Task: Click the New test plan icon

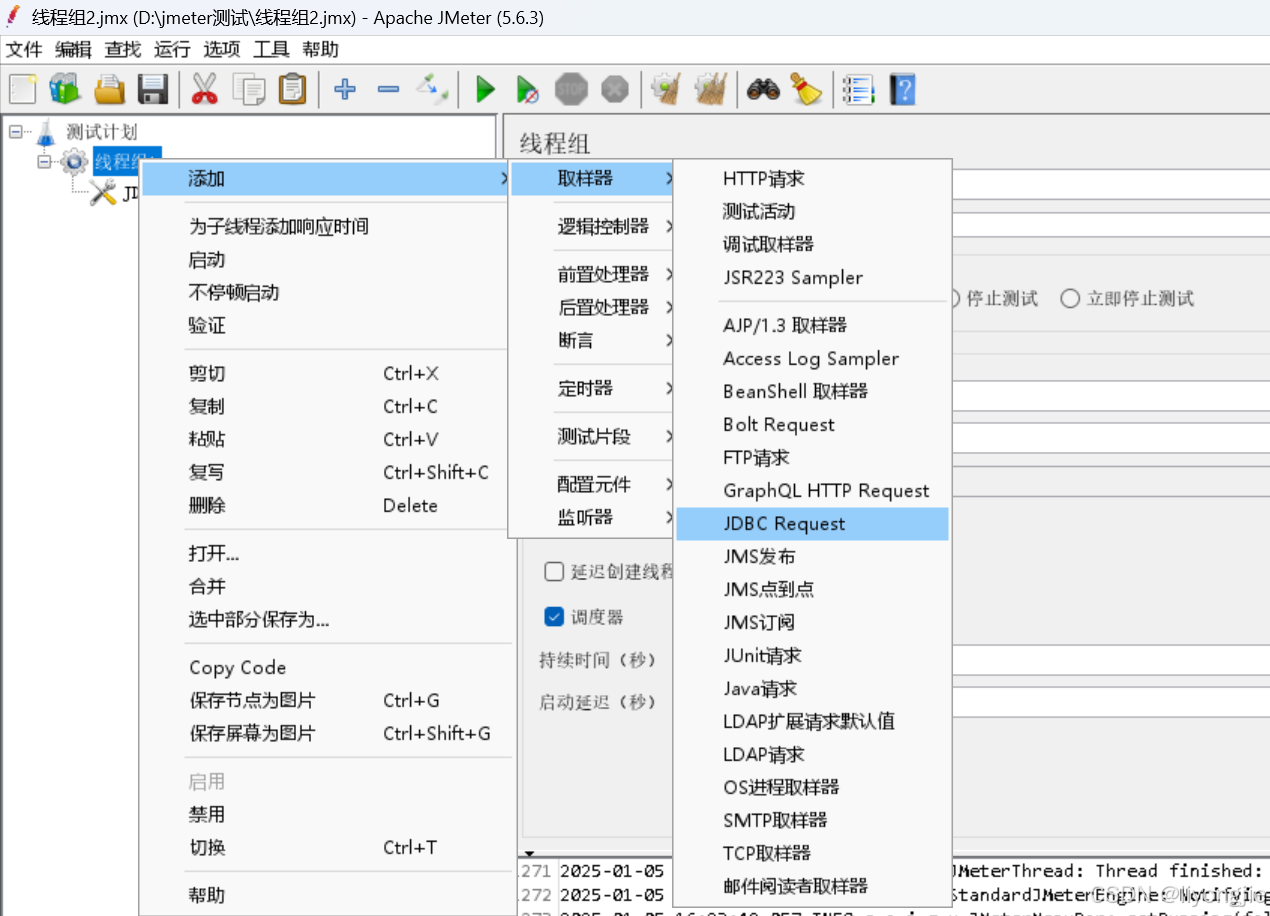Action: coord(22,90)
